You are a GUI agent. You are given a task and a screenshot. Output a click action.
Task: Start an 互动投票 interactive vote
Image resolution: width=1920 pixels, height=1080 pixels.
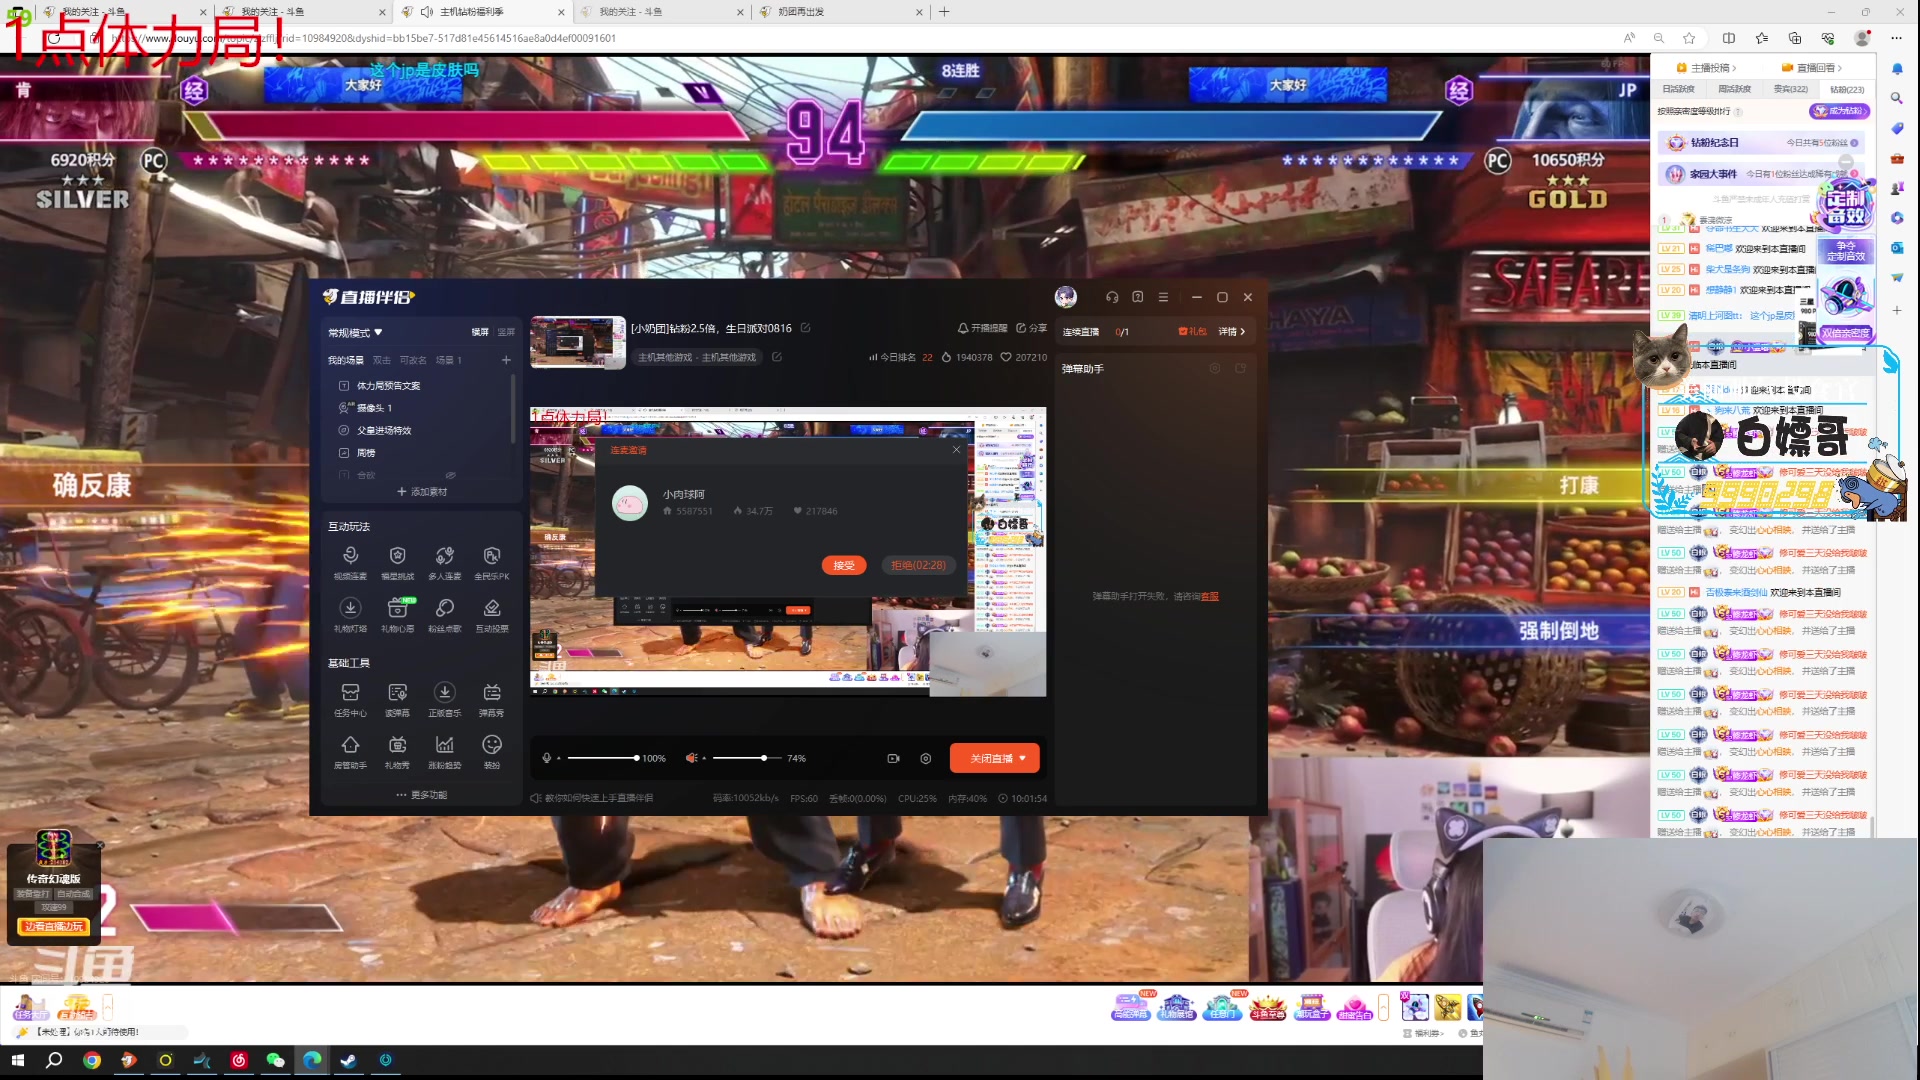[x=492, y=615]
